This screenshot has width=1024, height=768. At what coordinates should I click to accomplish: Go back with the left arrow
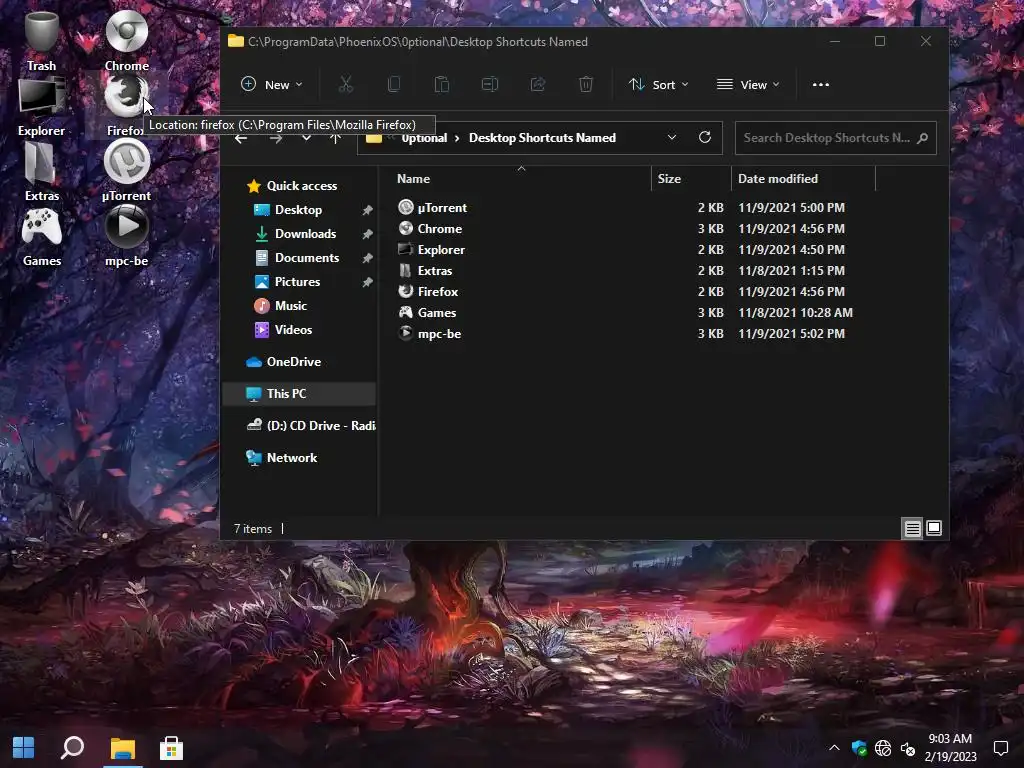[x=241, y=138]
